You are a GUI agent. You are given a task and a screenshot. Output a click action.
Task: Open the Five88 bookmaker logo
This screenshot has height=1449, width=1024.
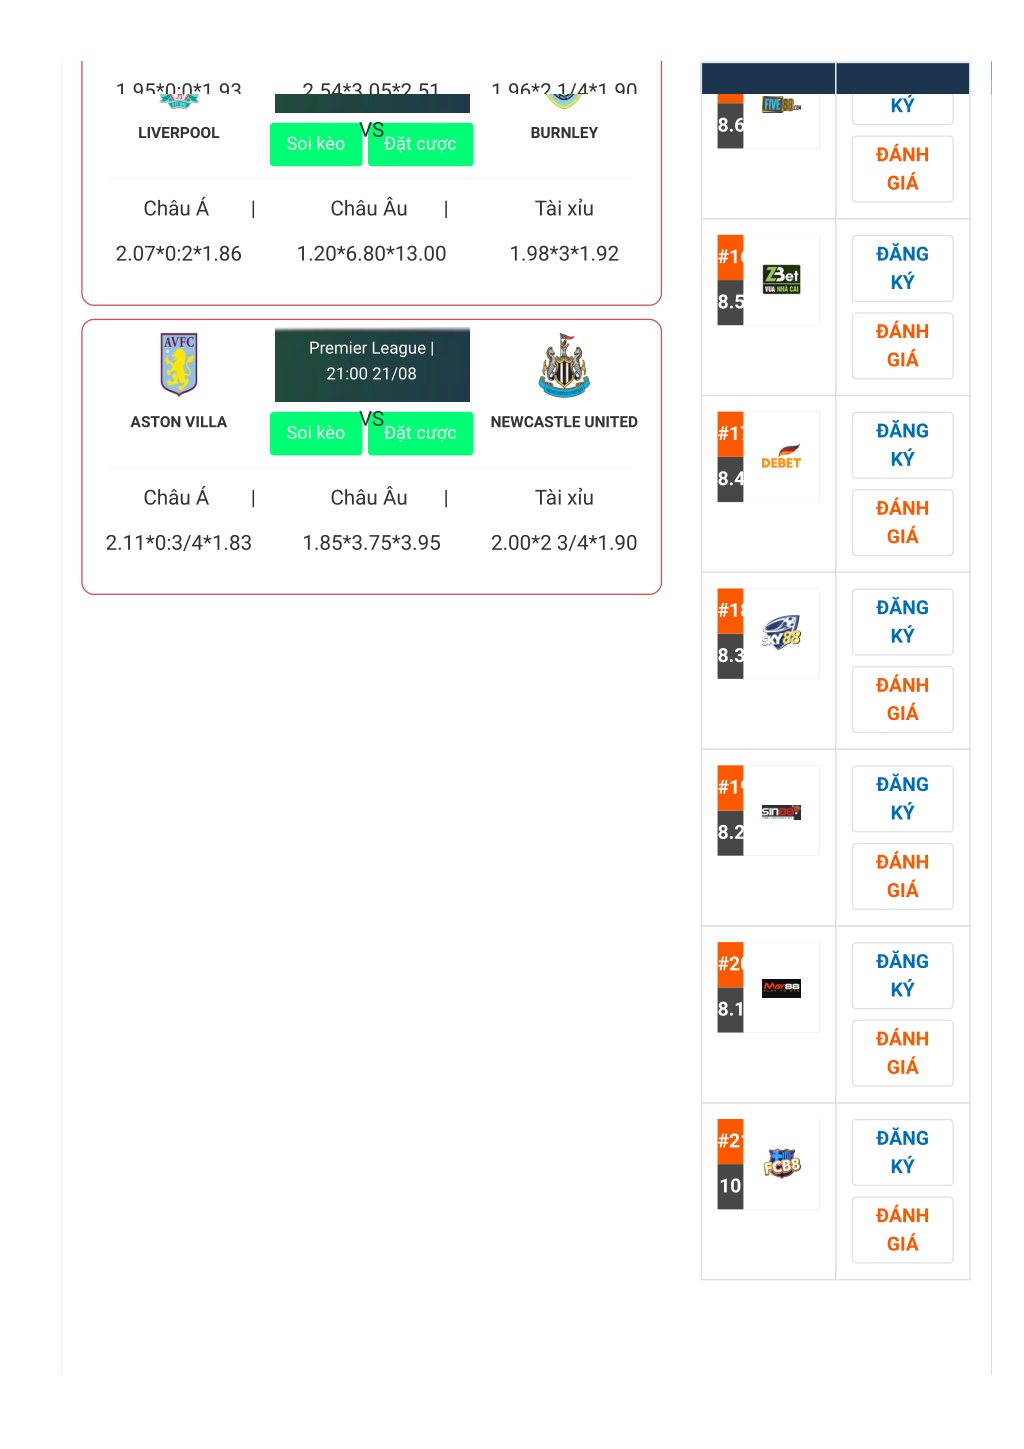781,104
